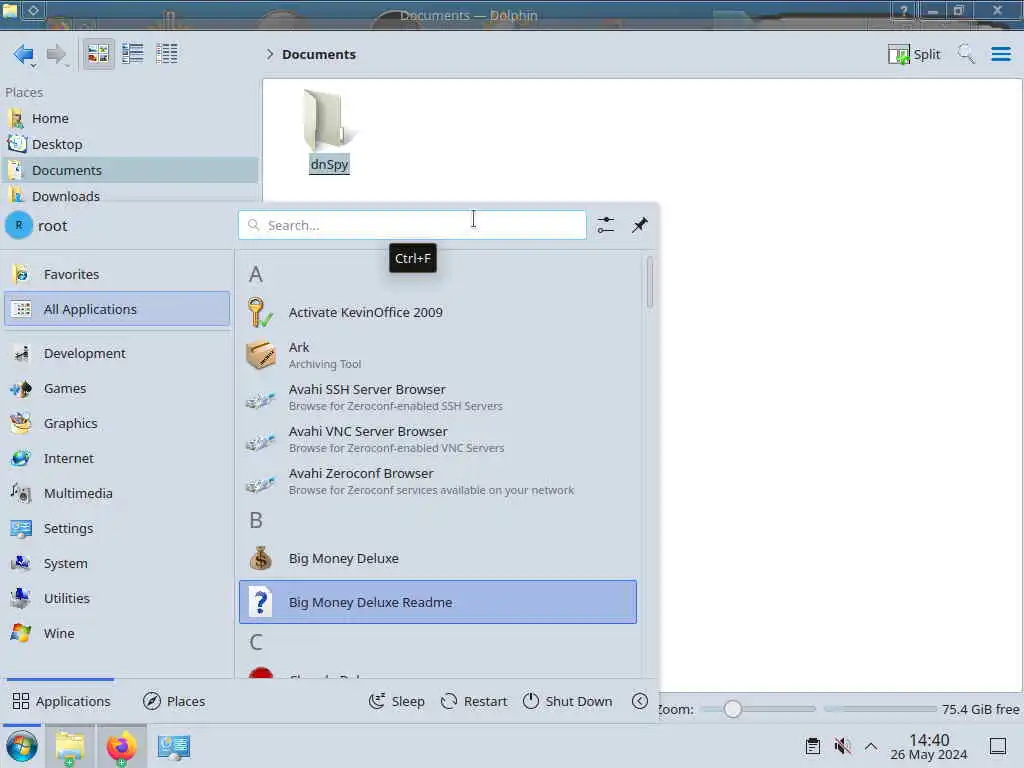Click the A section letter header
Screen dimensions: 1024x768
[256, 274]
